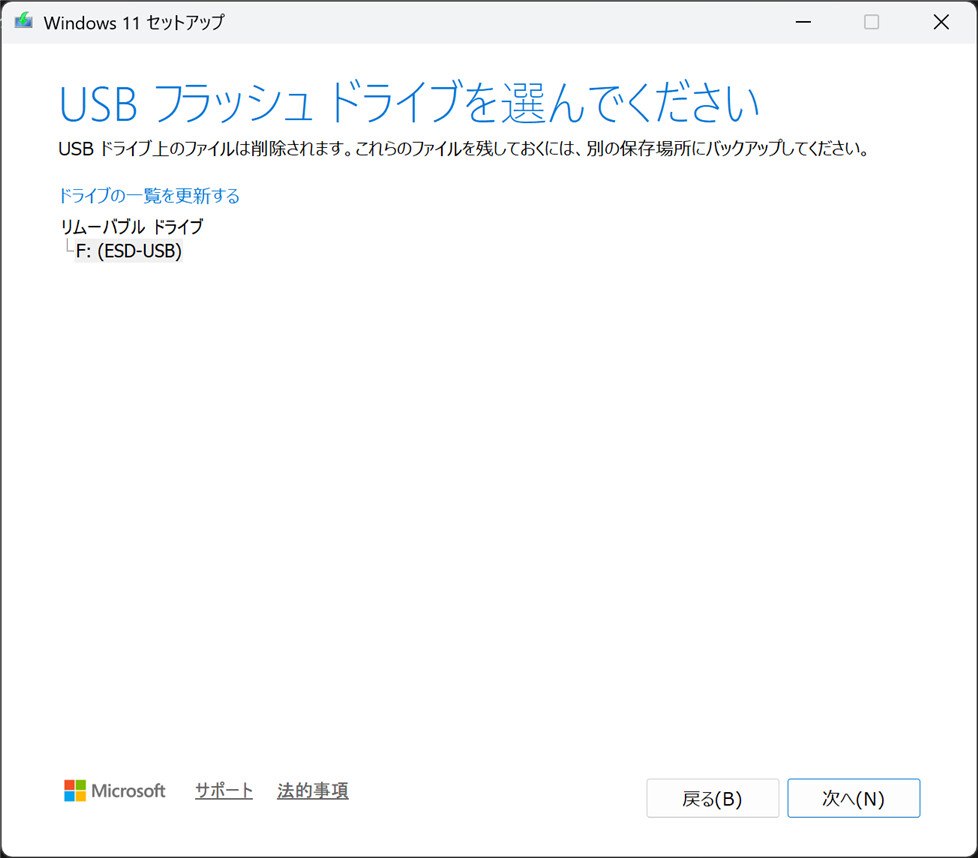
Task: Open the サポート link
Action: point(224,791)
